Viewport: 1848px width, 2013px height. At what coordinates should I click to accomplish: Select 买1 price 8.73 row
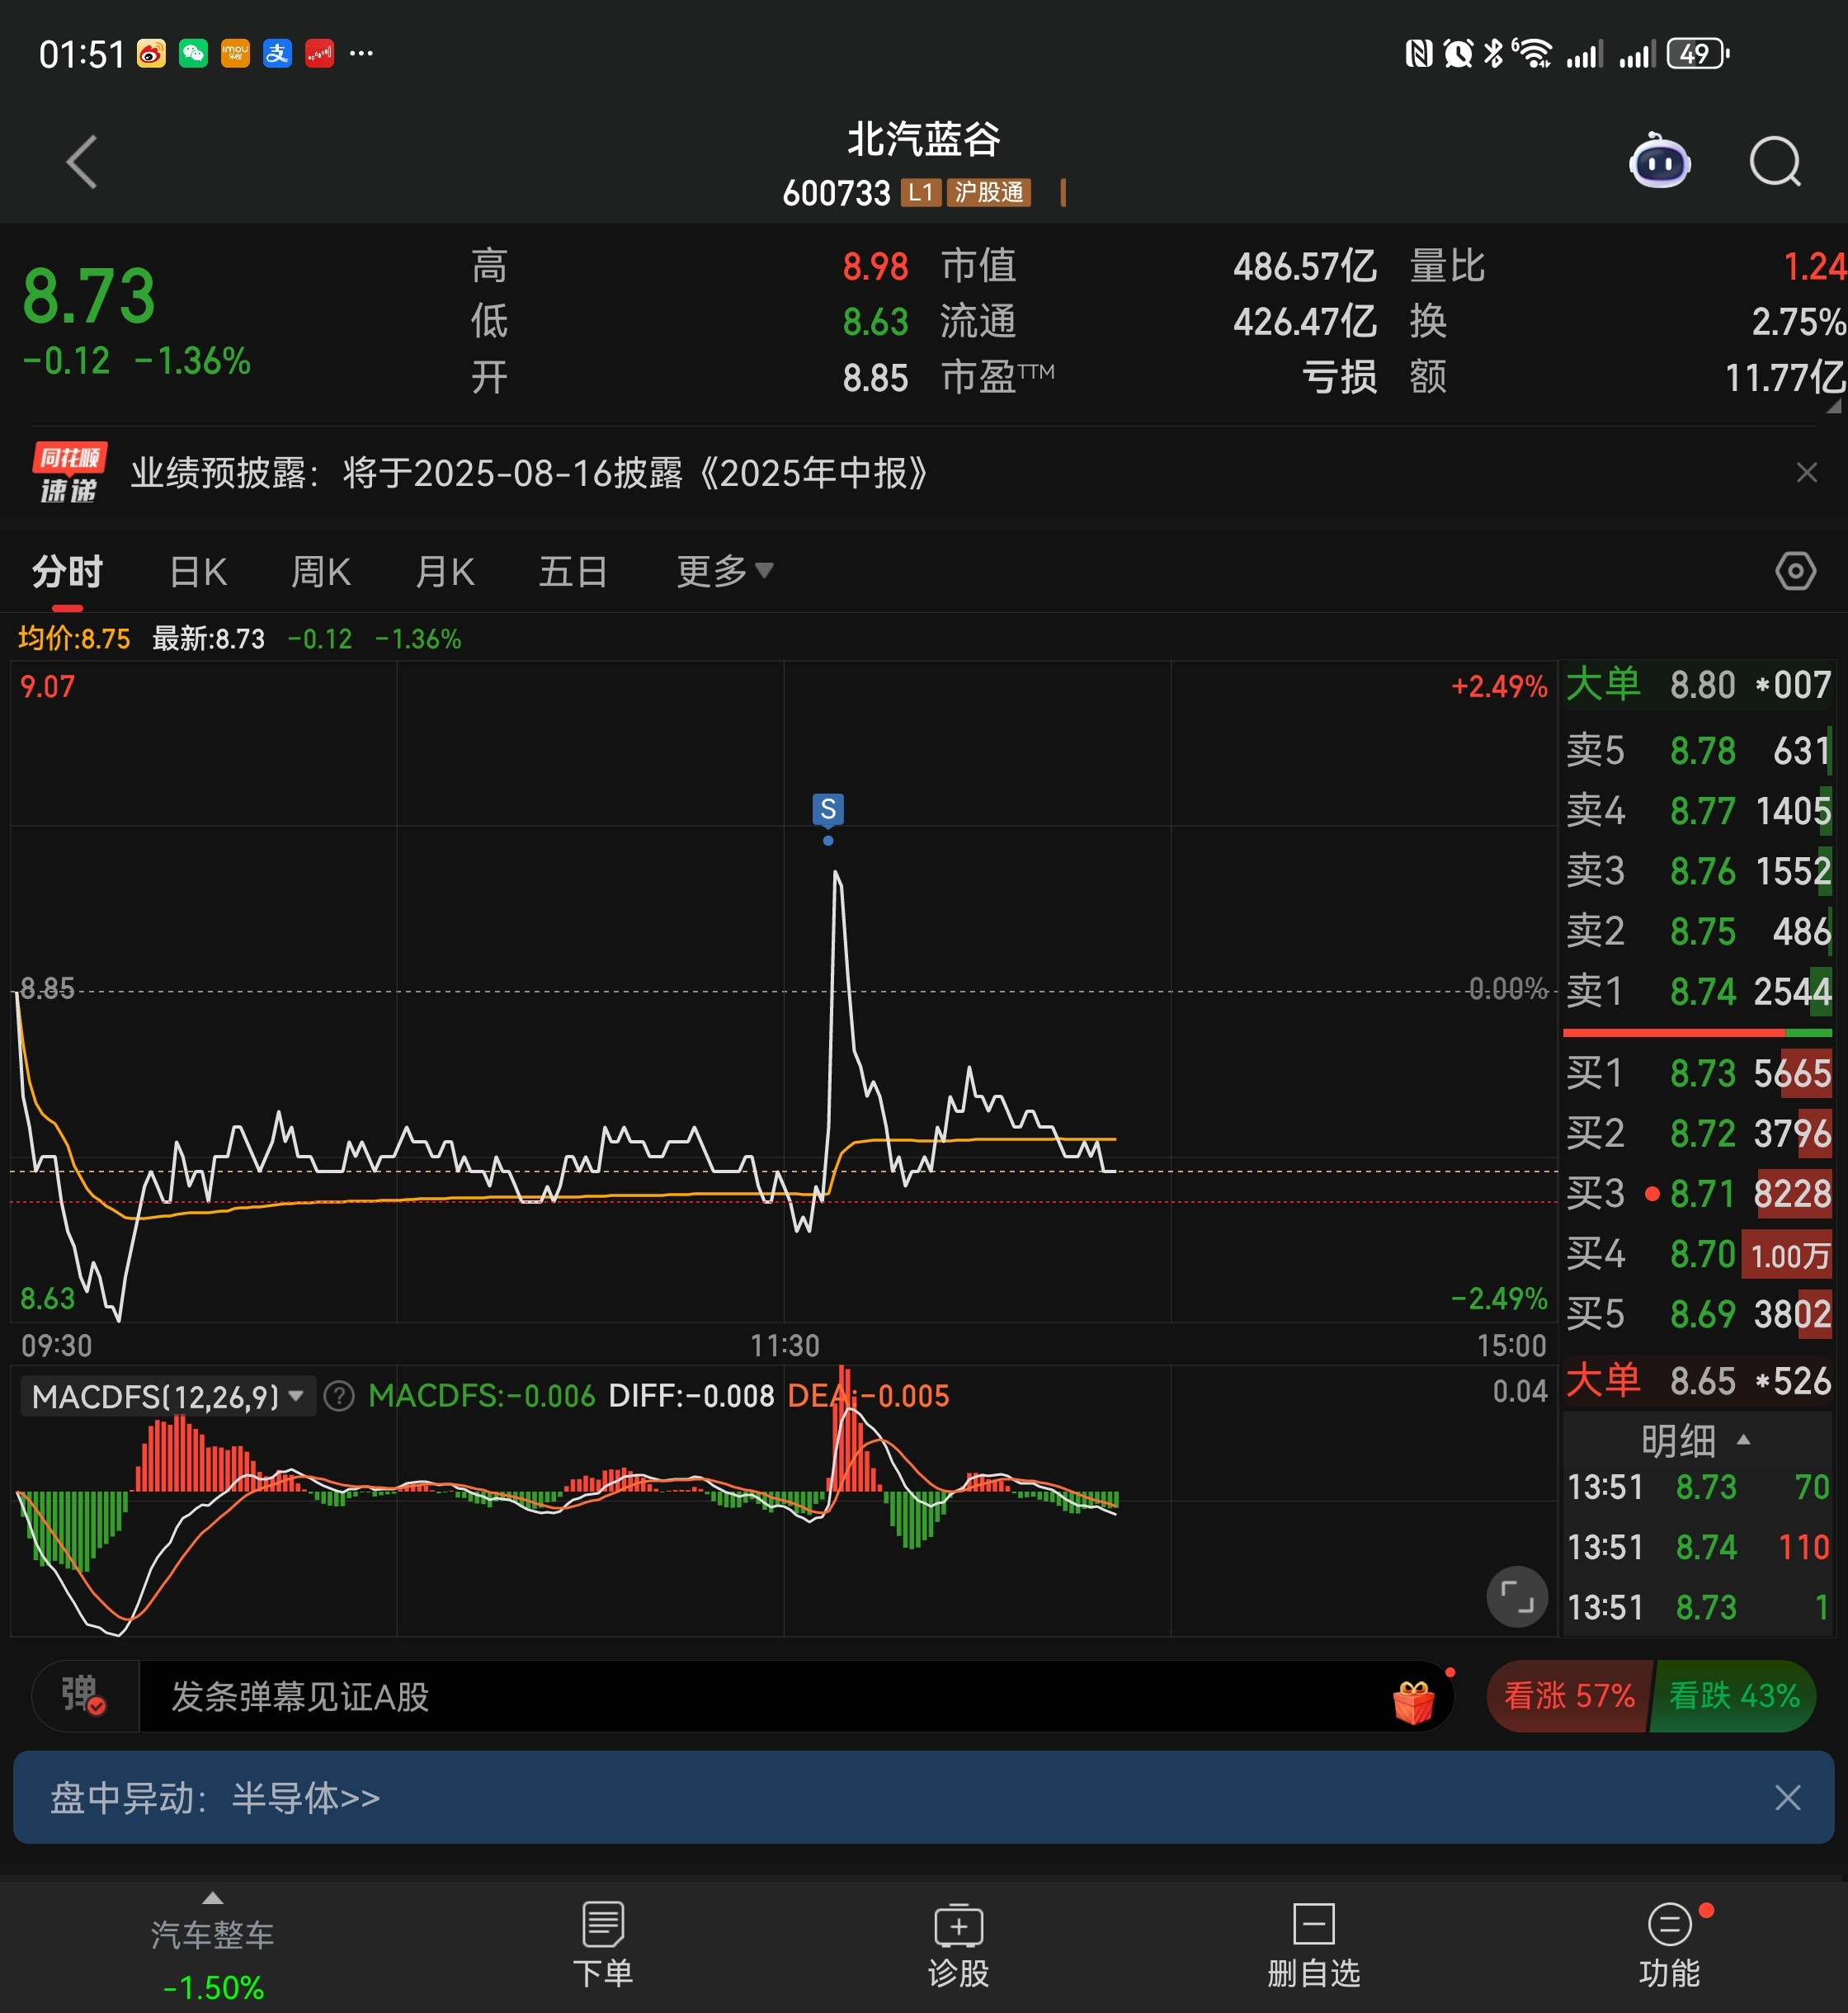coord(1698,1073)
